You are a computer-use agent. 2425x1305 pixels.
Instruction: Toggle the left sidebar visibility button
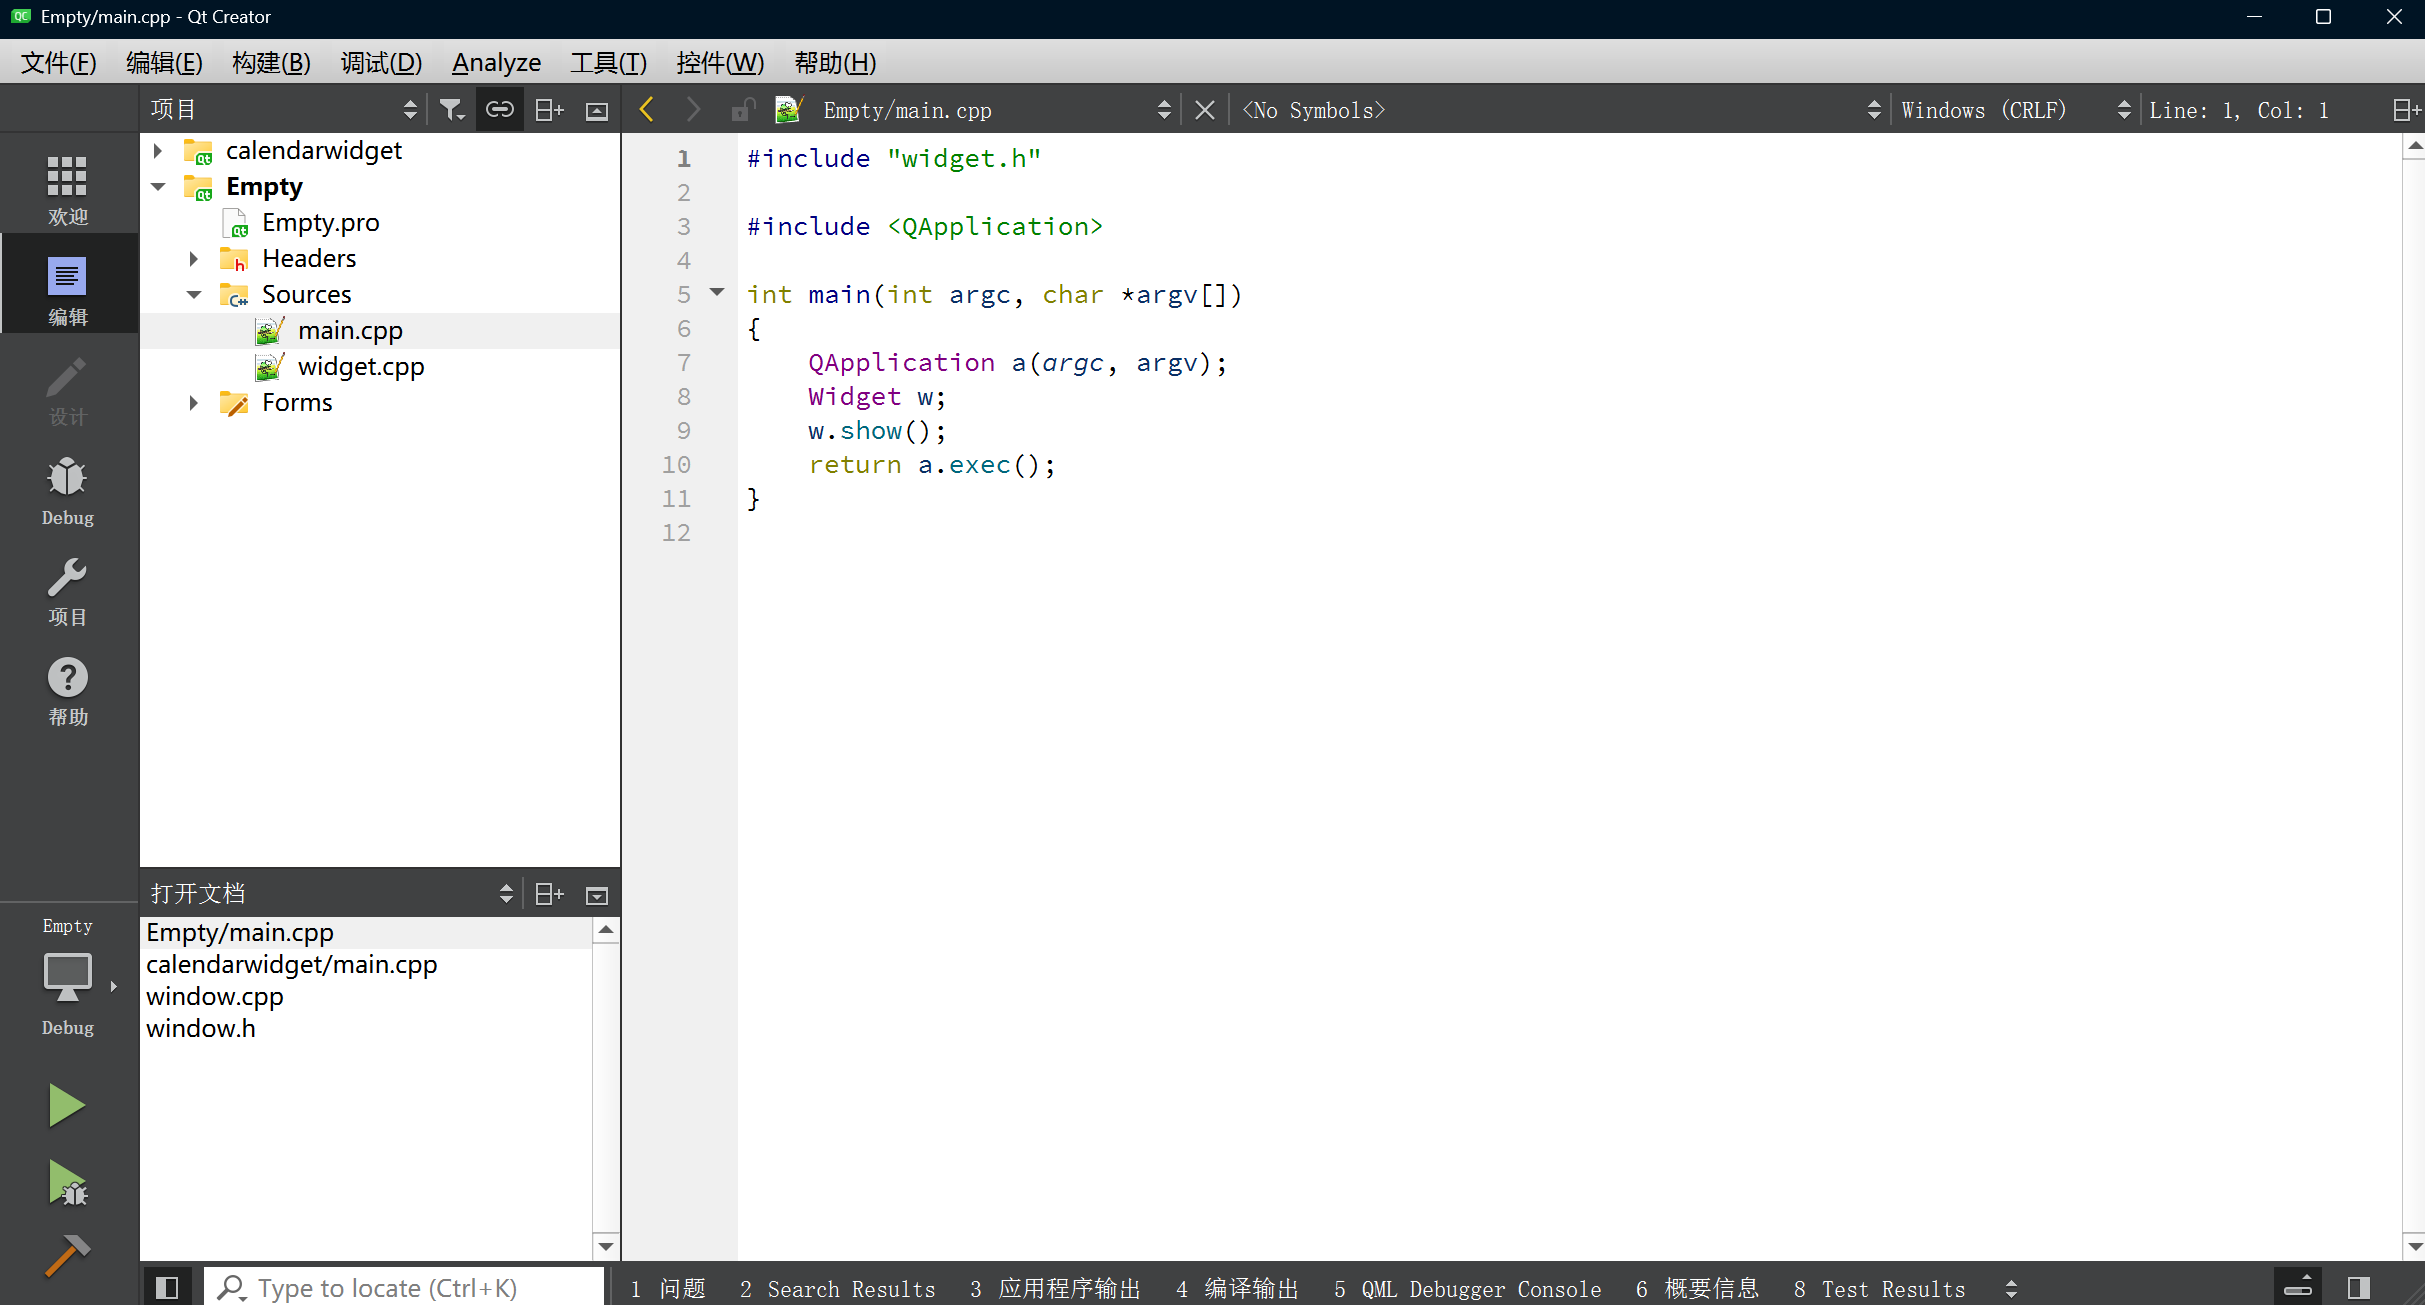pos(167,1288)
